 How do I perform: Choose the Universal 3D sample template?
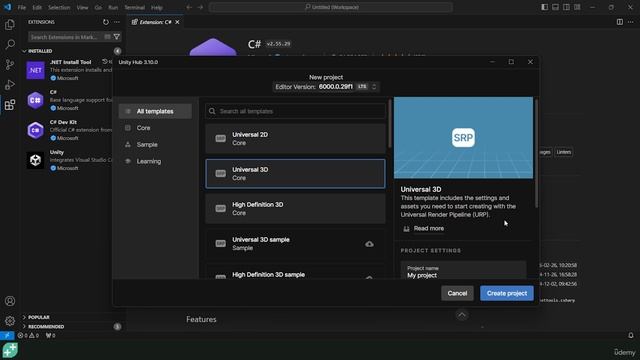tap(295, 244)
